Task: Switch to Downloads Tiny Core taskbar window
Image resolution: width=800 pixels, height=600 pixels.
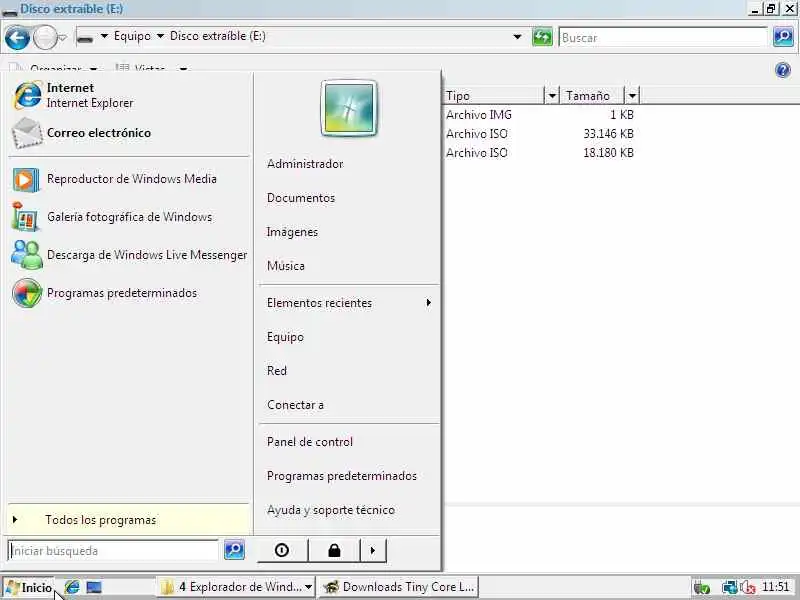Action: [x=398, y=587]
